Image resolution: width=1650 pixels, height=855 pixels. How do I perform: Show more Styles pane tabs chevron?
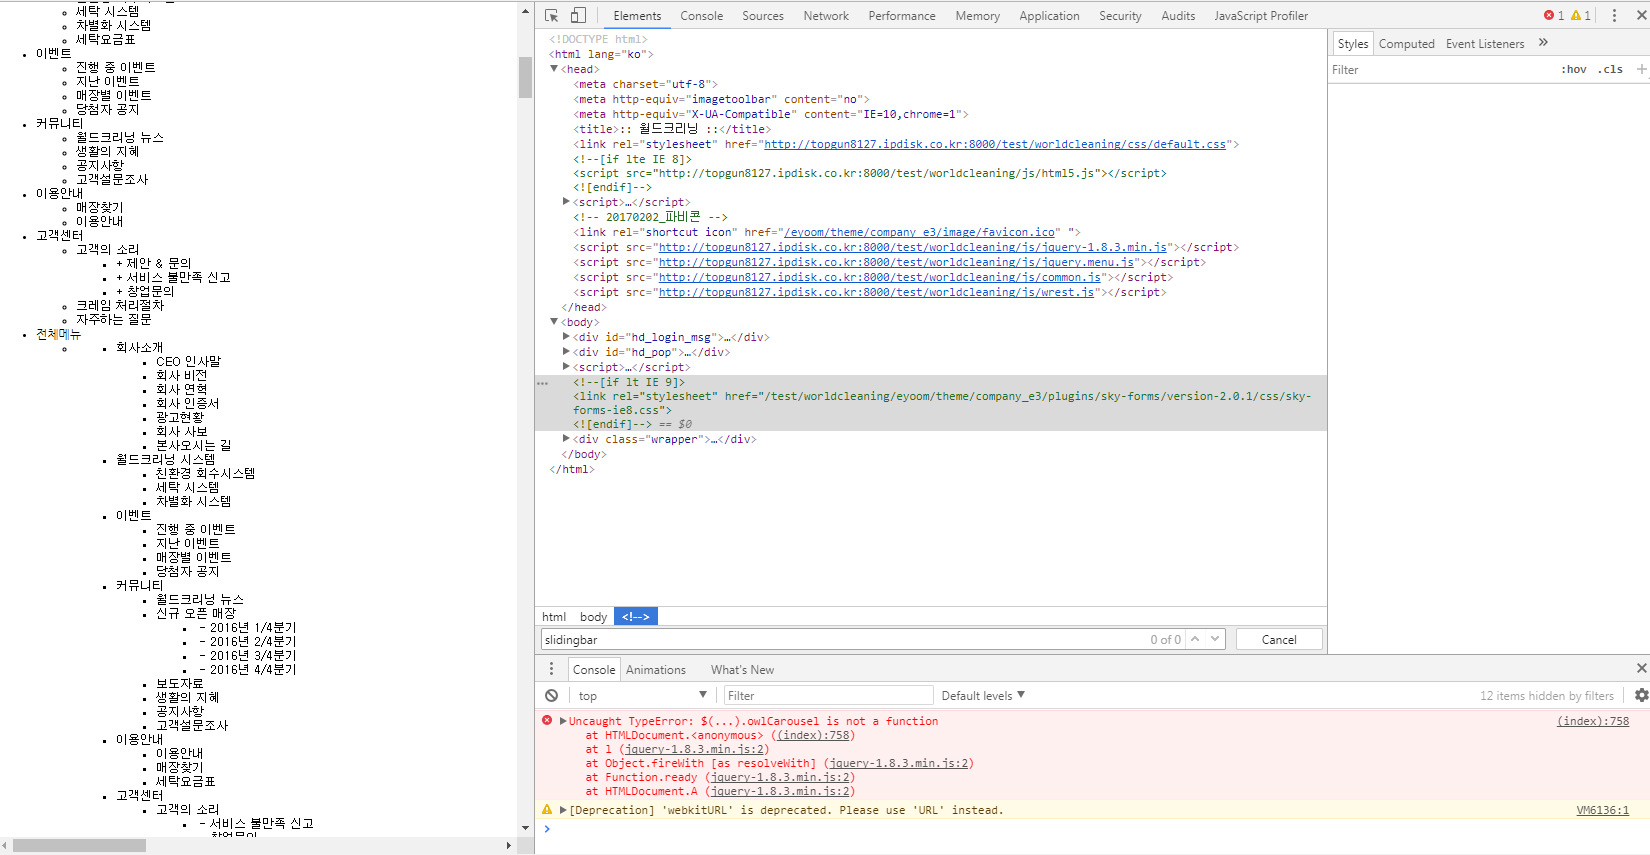coord(1543,43)
